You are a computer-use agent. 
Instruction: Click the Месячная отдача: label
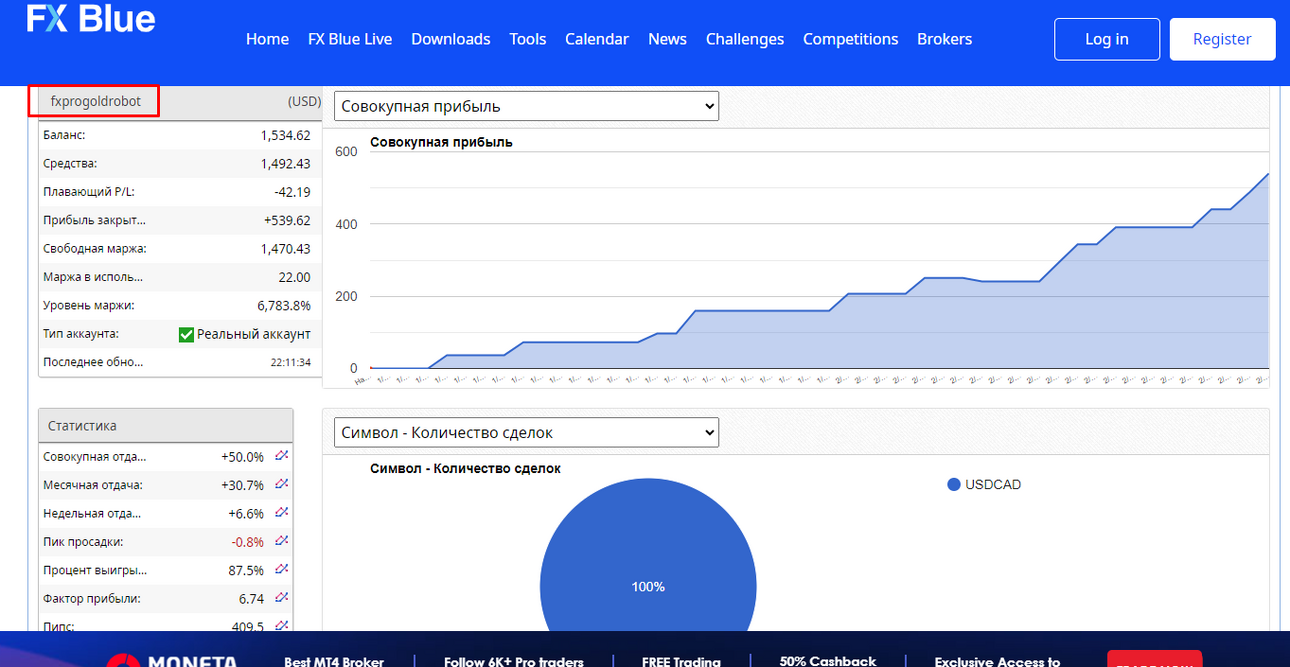(93, 484)
